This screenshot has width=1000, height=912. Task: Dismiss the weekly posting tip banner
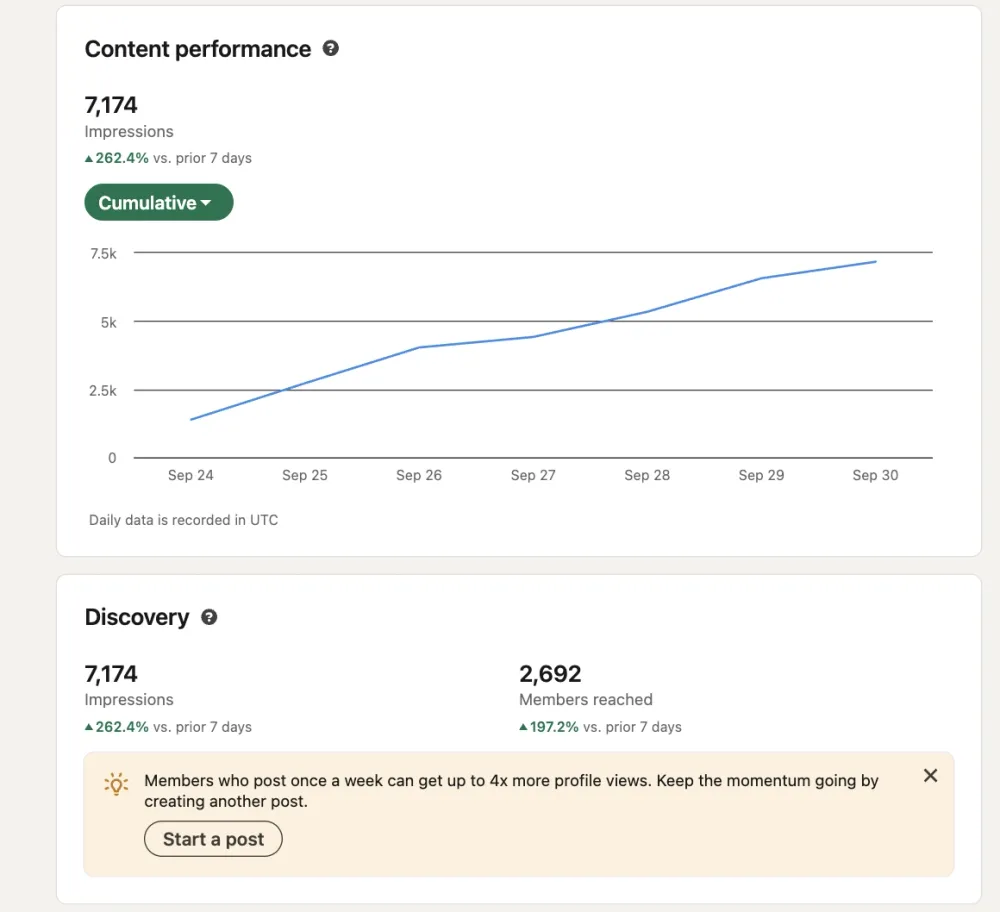pyautogui.click(x=930, y=776)
